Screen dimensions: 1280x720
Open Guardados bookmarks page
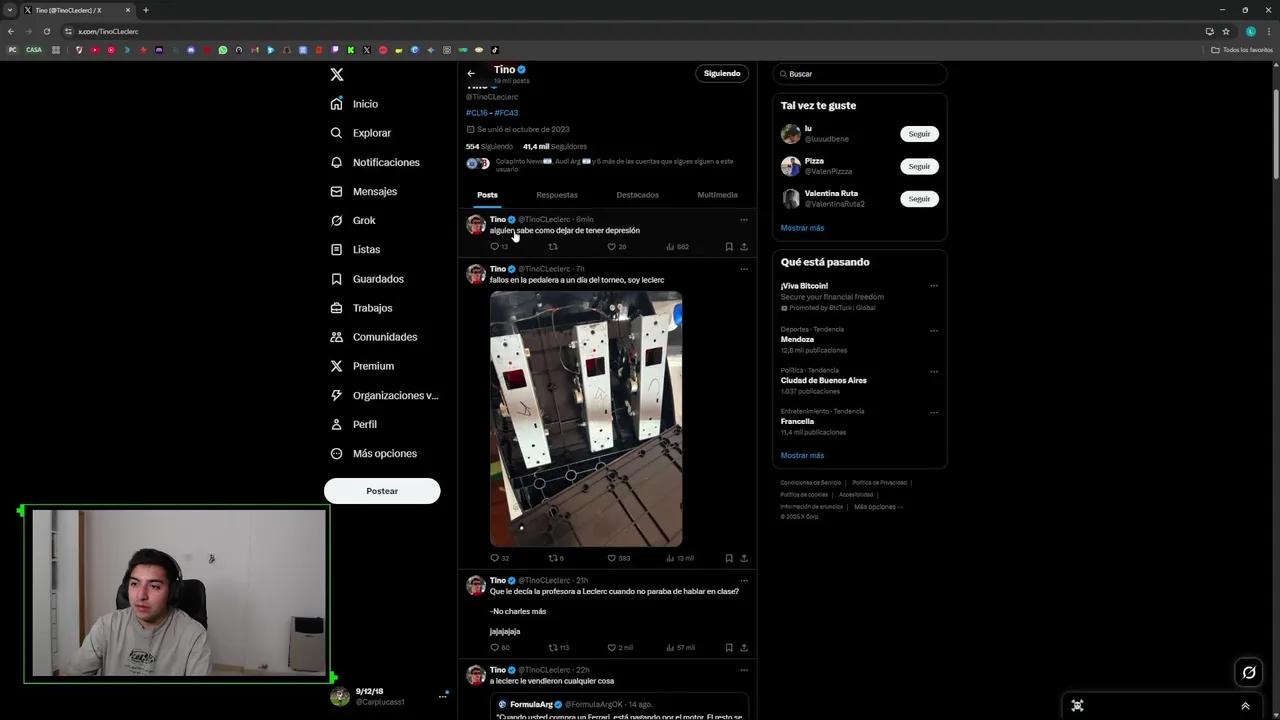pyautogui.click(x=366, y=279)
